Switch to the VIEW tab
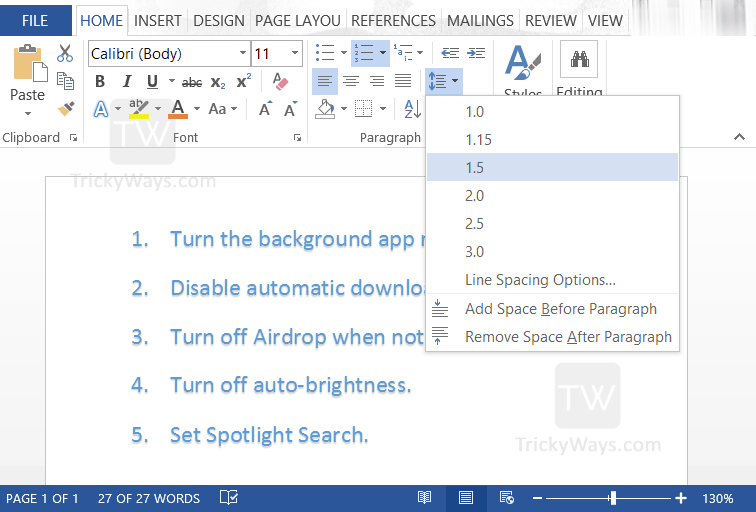This screenshot has height=512, width=756. coord(605,21)
